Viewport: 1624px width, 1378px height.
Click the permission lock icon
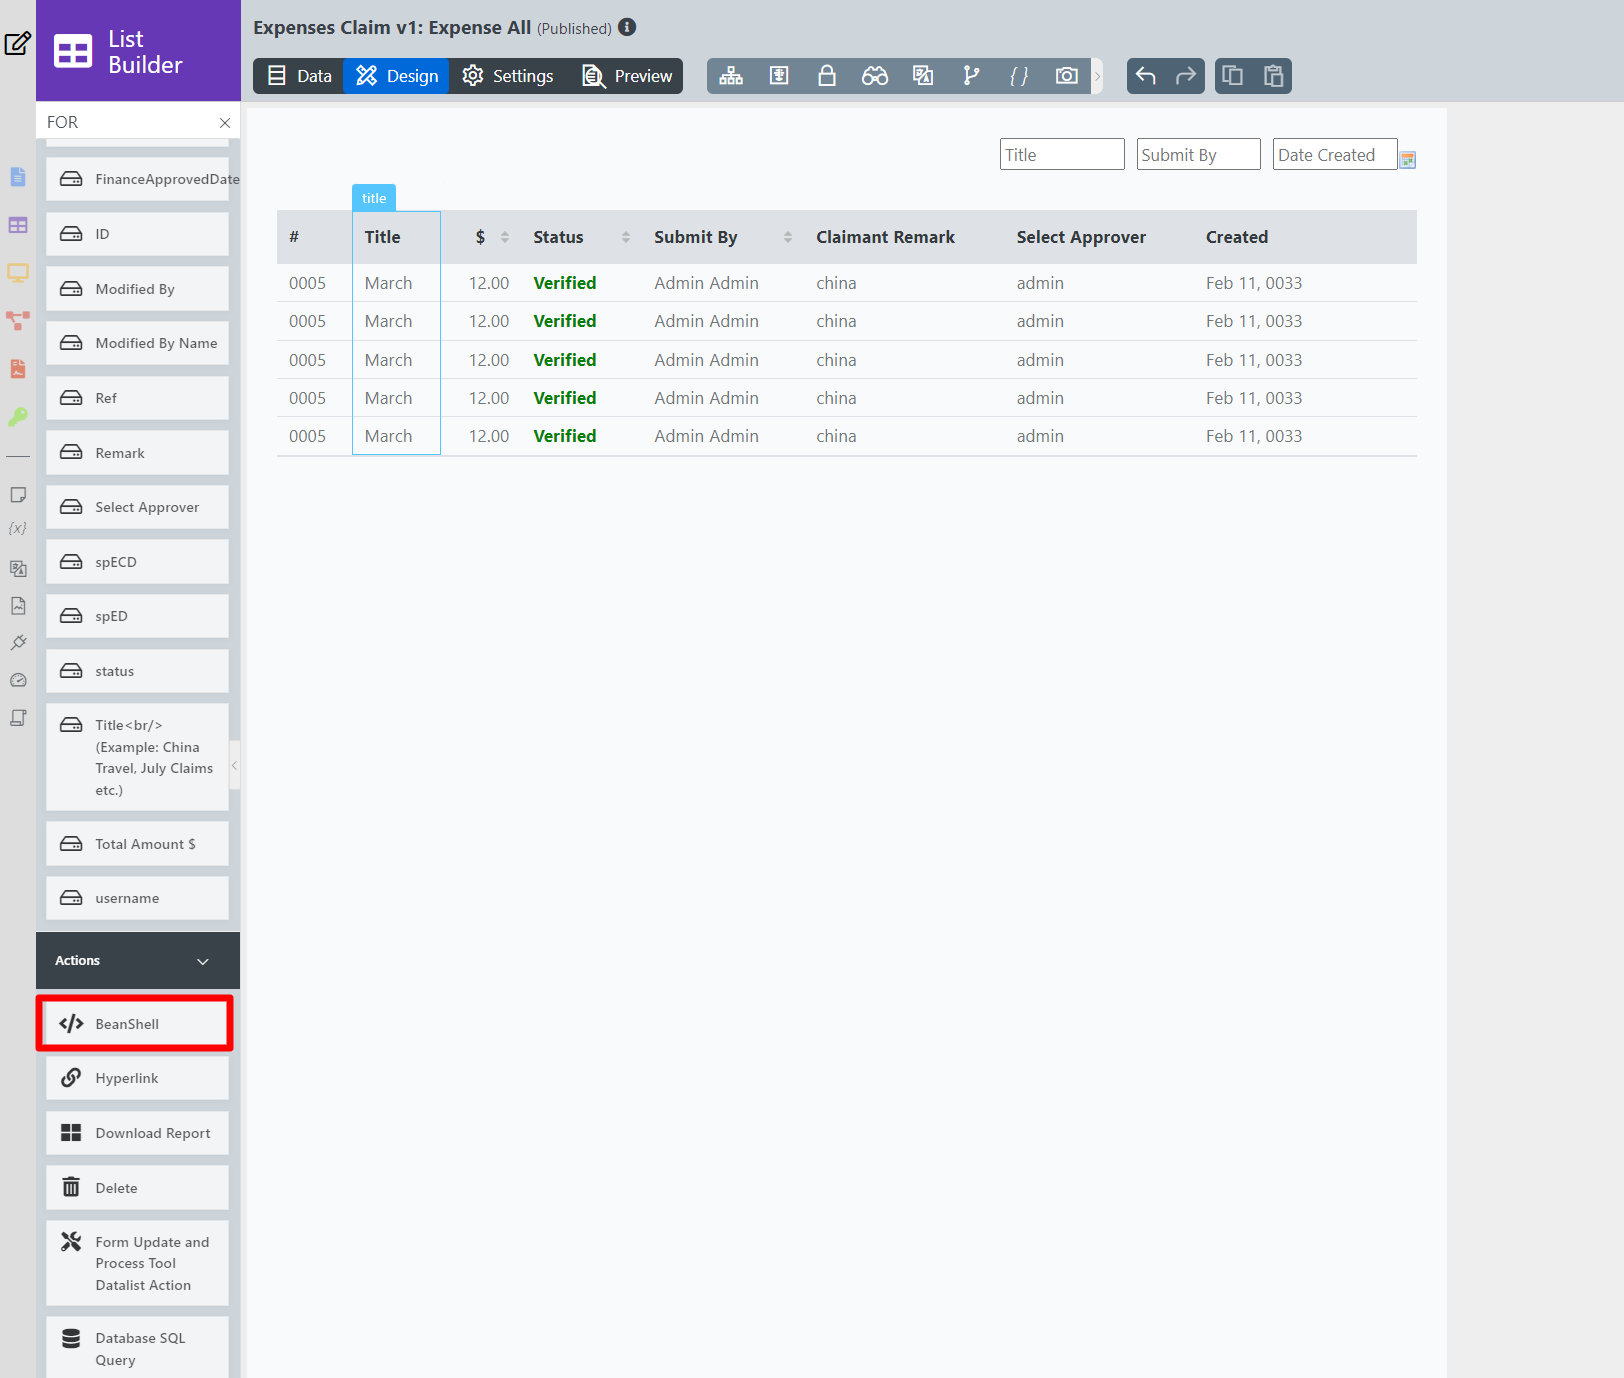click(x=827, y=76)
